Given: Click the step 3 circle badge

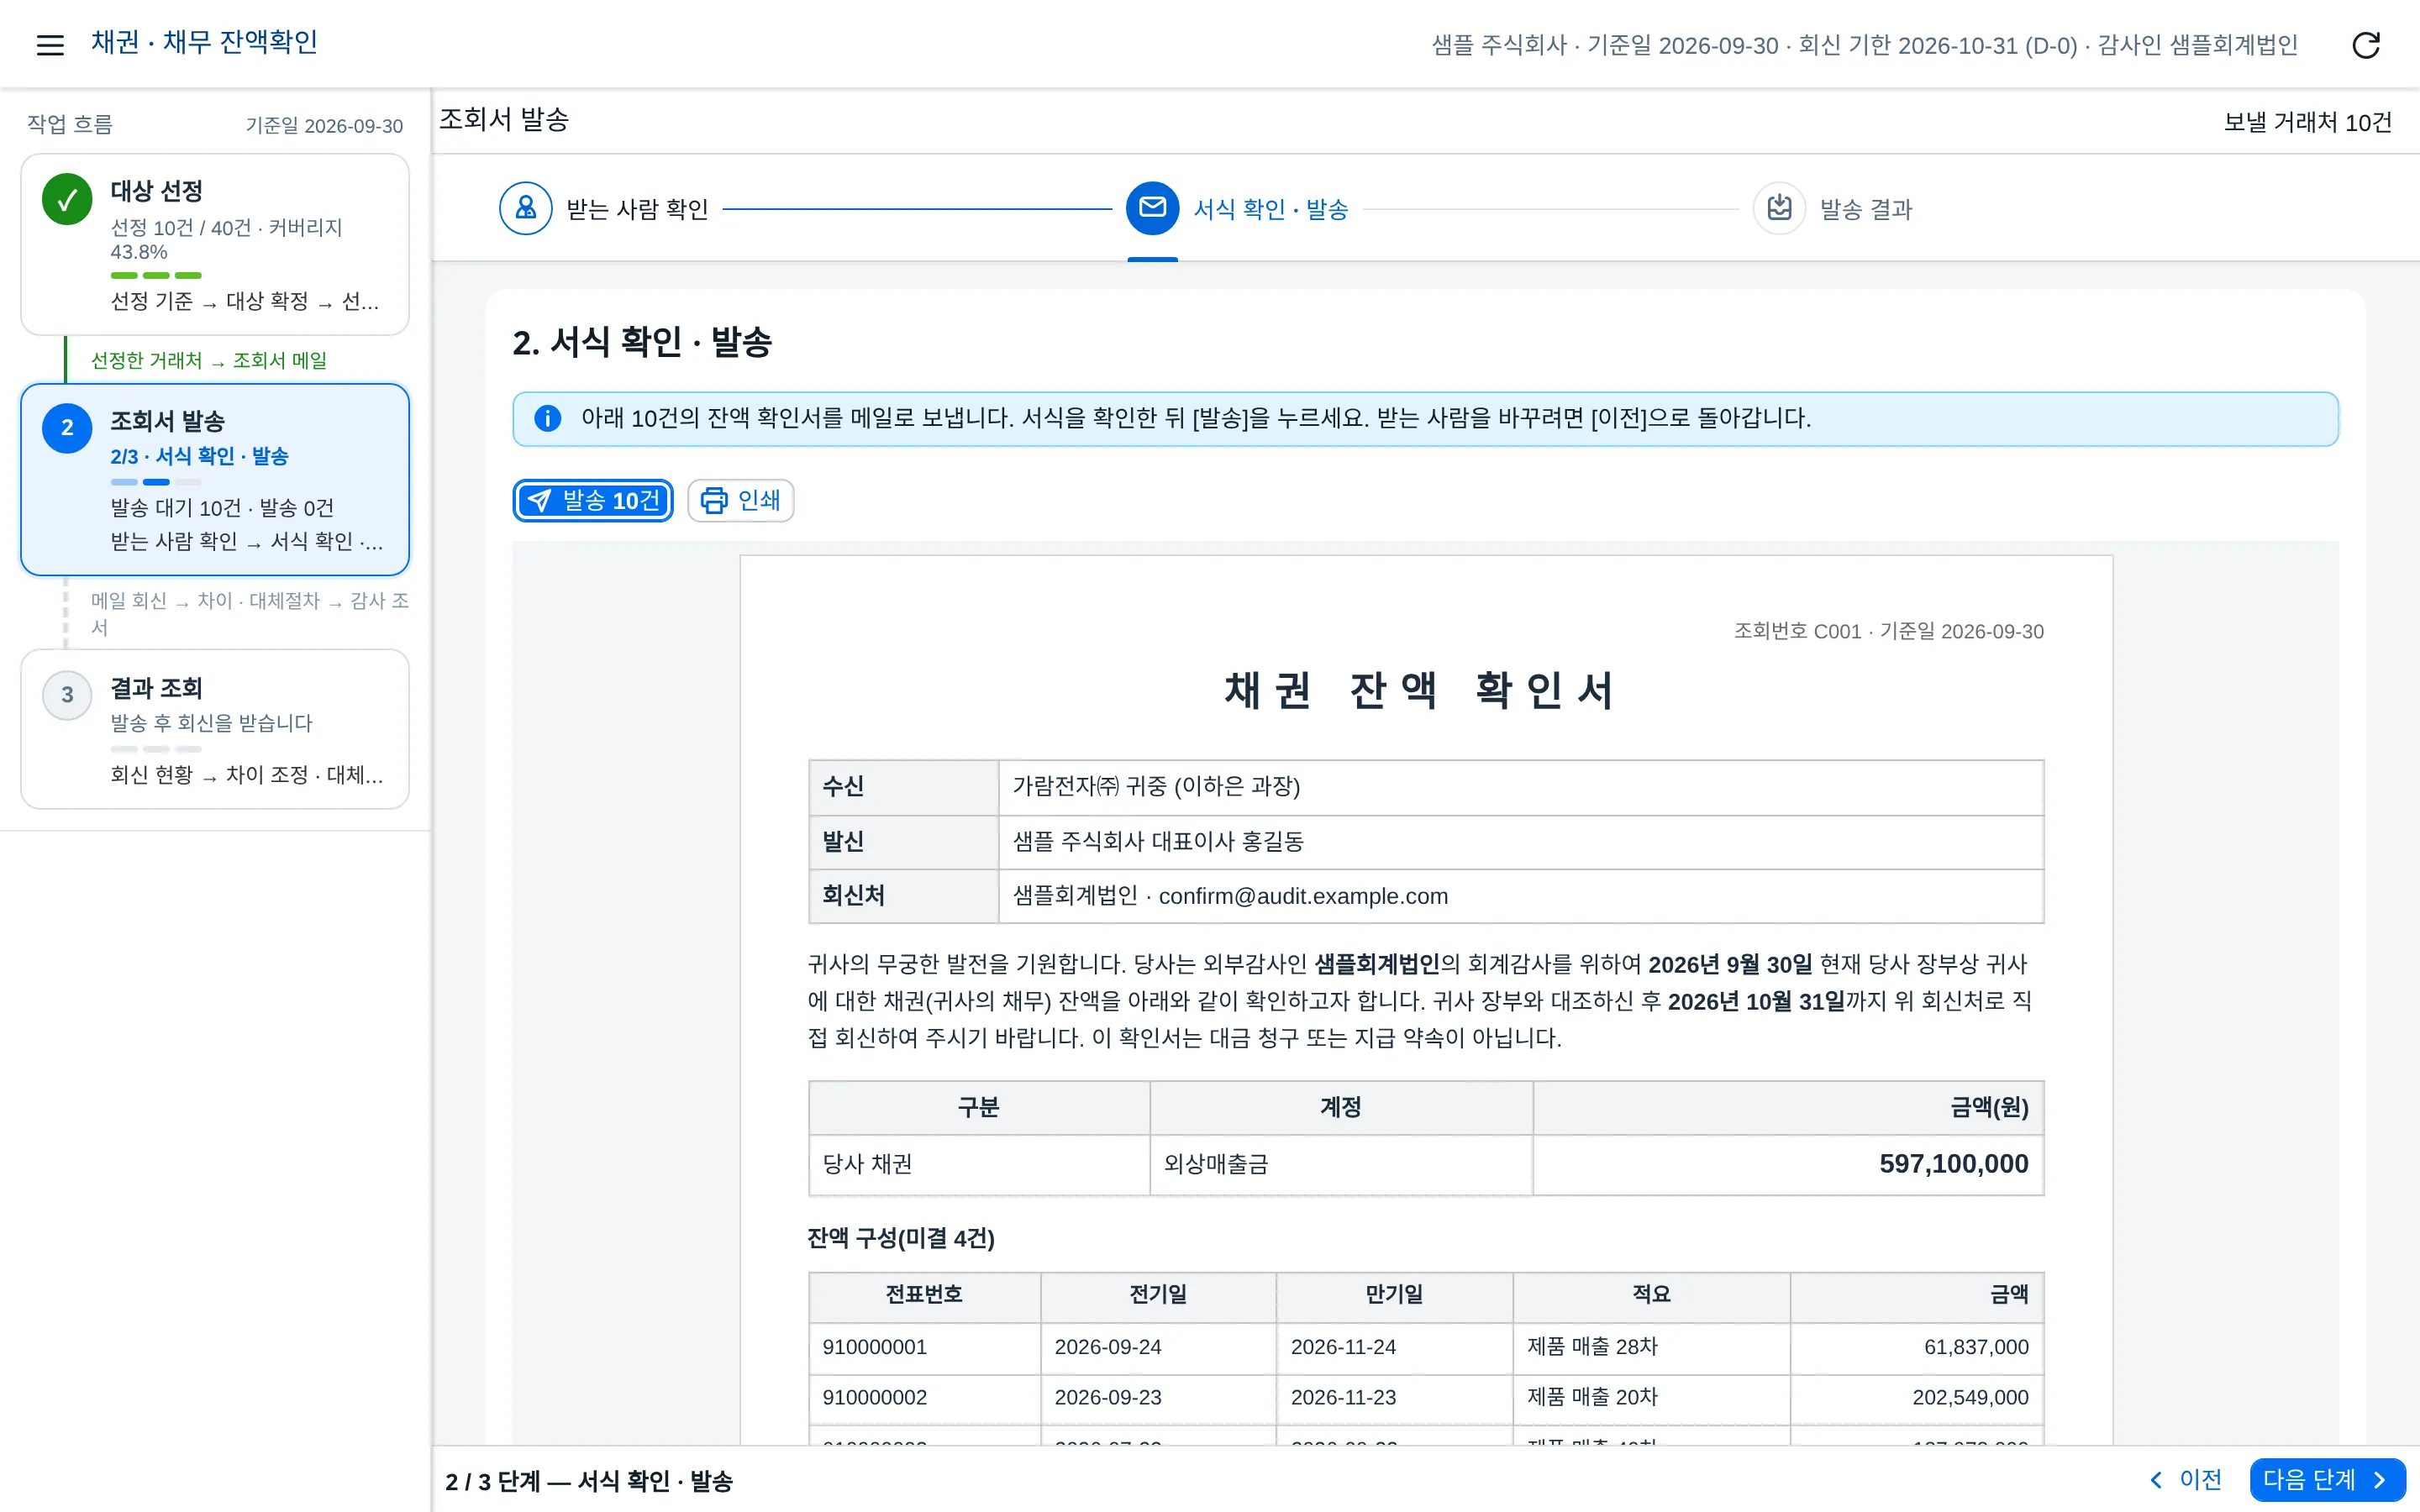Looking at the screenshot, I should tap(67, 694).
